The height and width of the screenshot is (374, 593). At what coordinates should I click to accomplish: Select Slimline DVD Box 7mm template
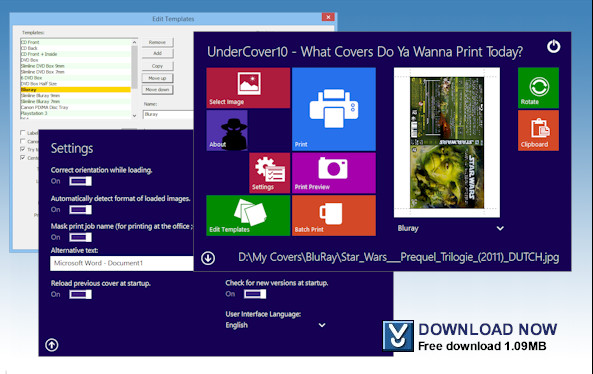point(76,72)
